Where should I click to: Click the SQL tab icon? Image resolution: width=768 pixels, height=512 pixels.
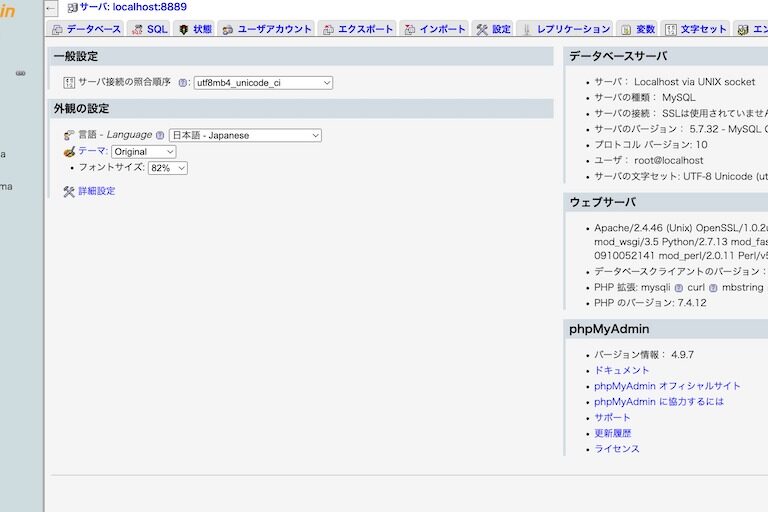coord(138,30)
